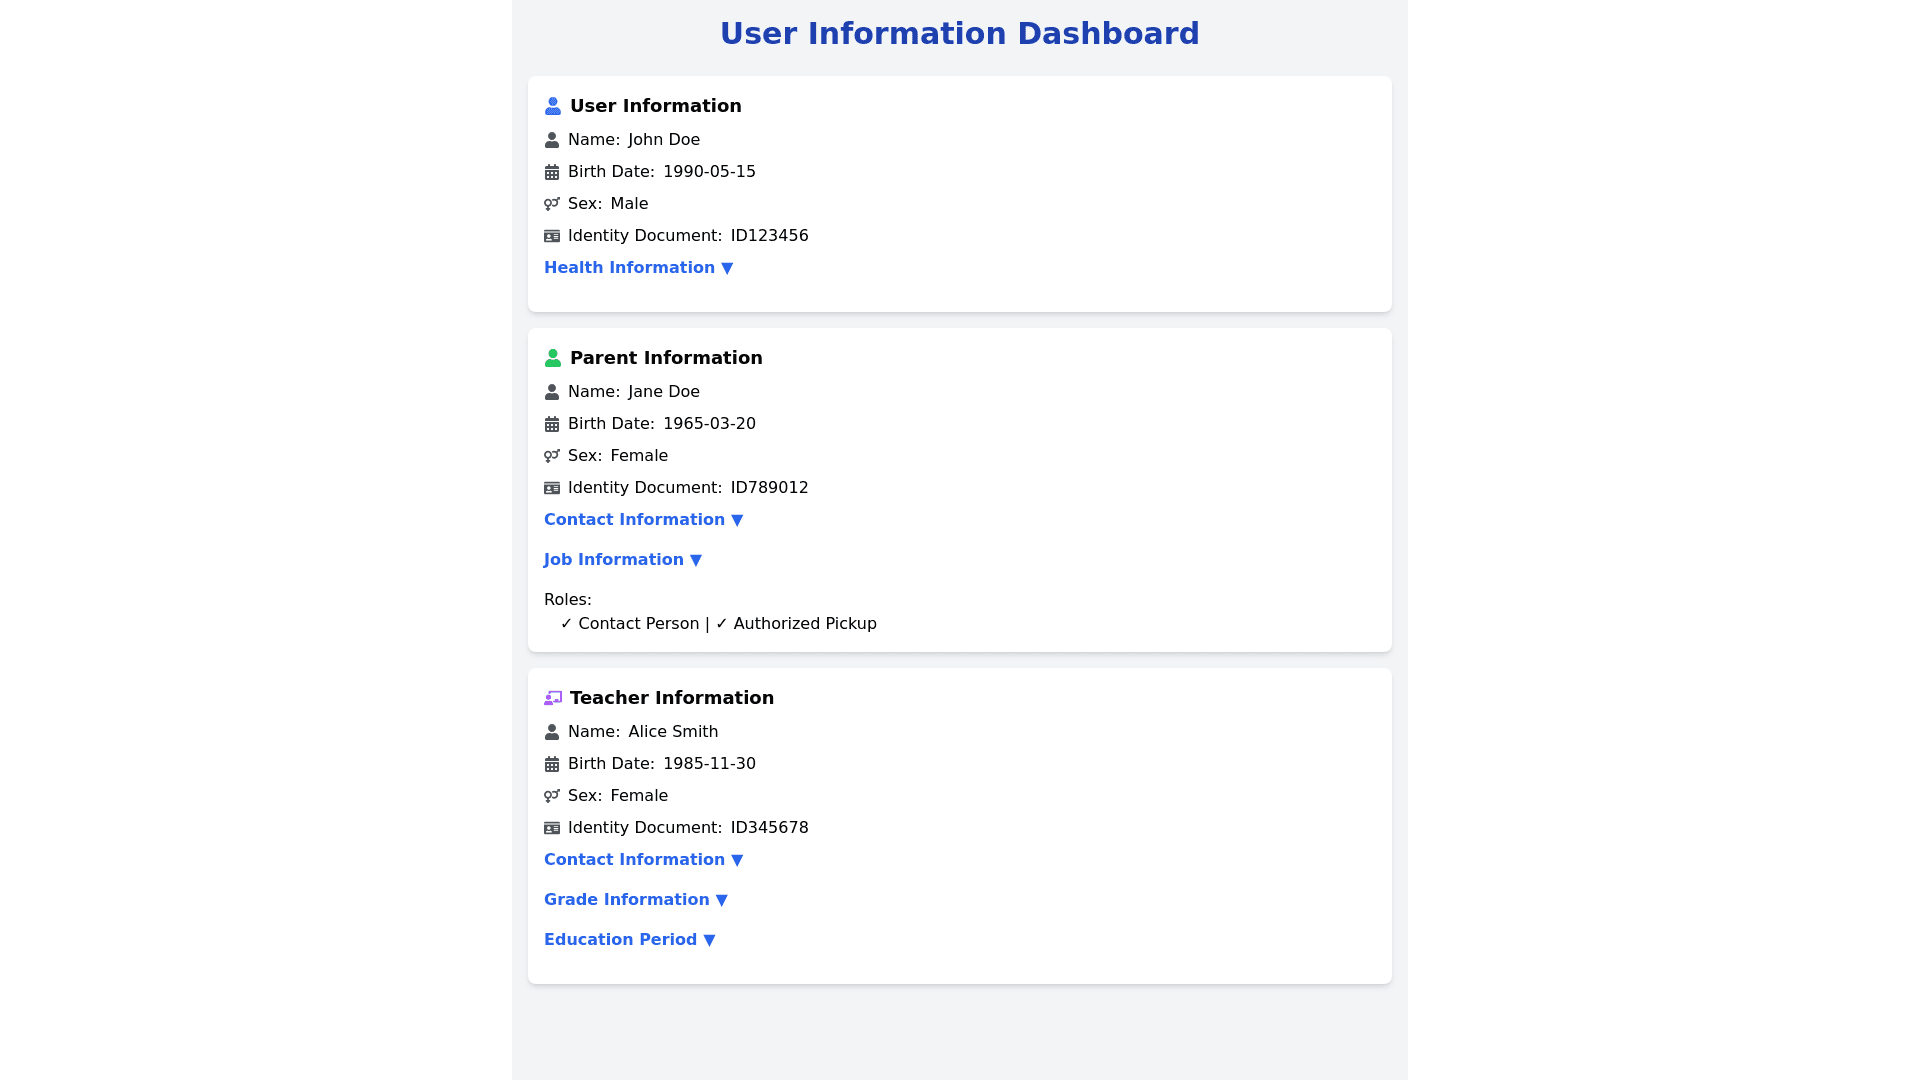Click the ID card icon beside ID345678
This screenshot has width=1920, height=1080.
tap(552, 828)
